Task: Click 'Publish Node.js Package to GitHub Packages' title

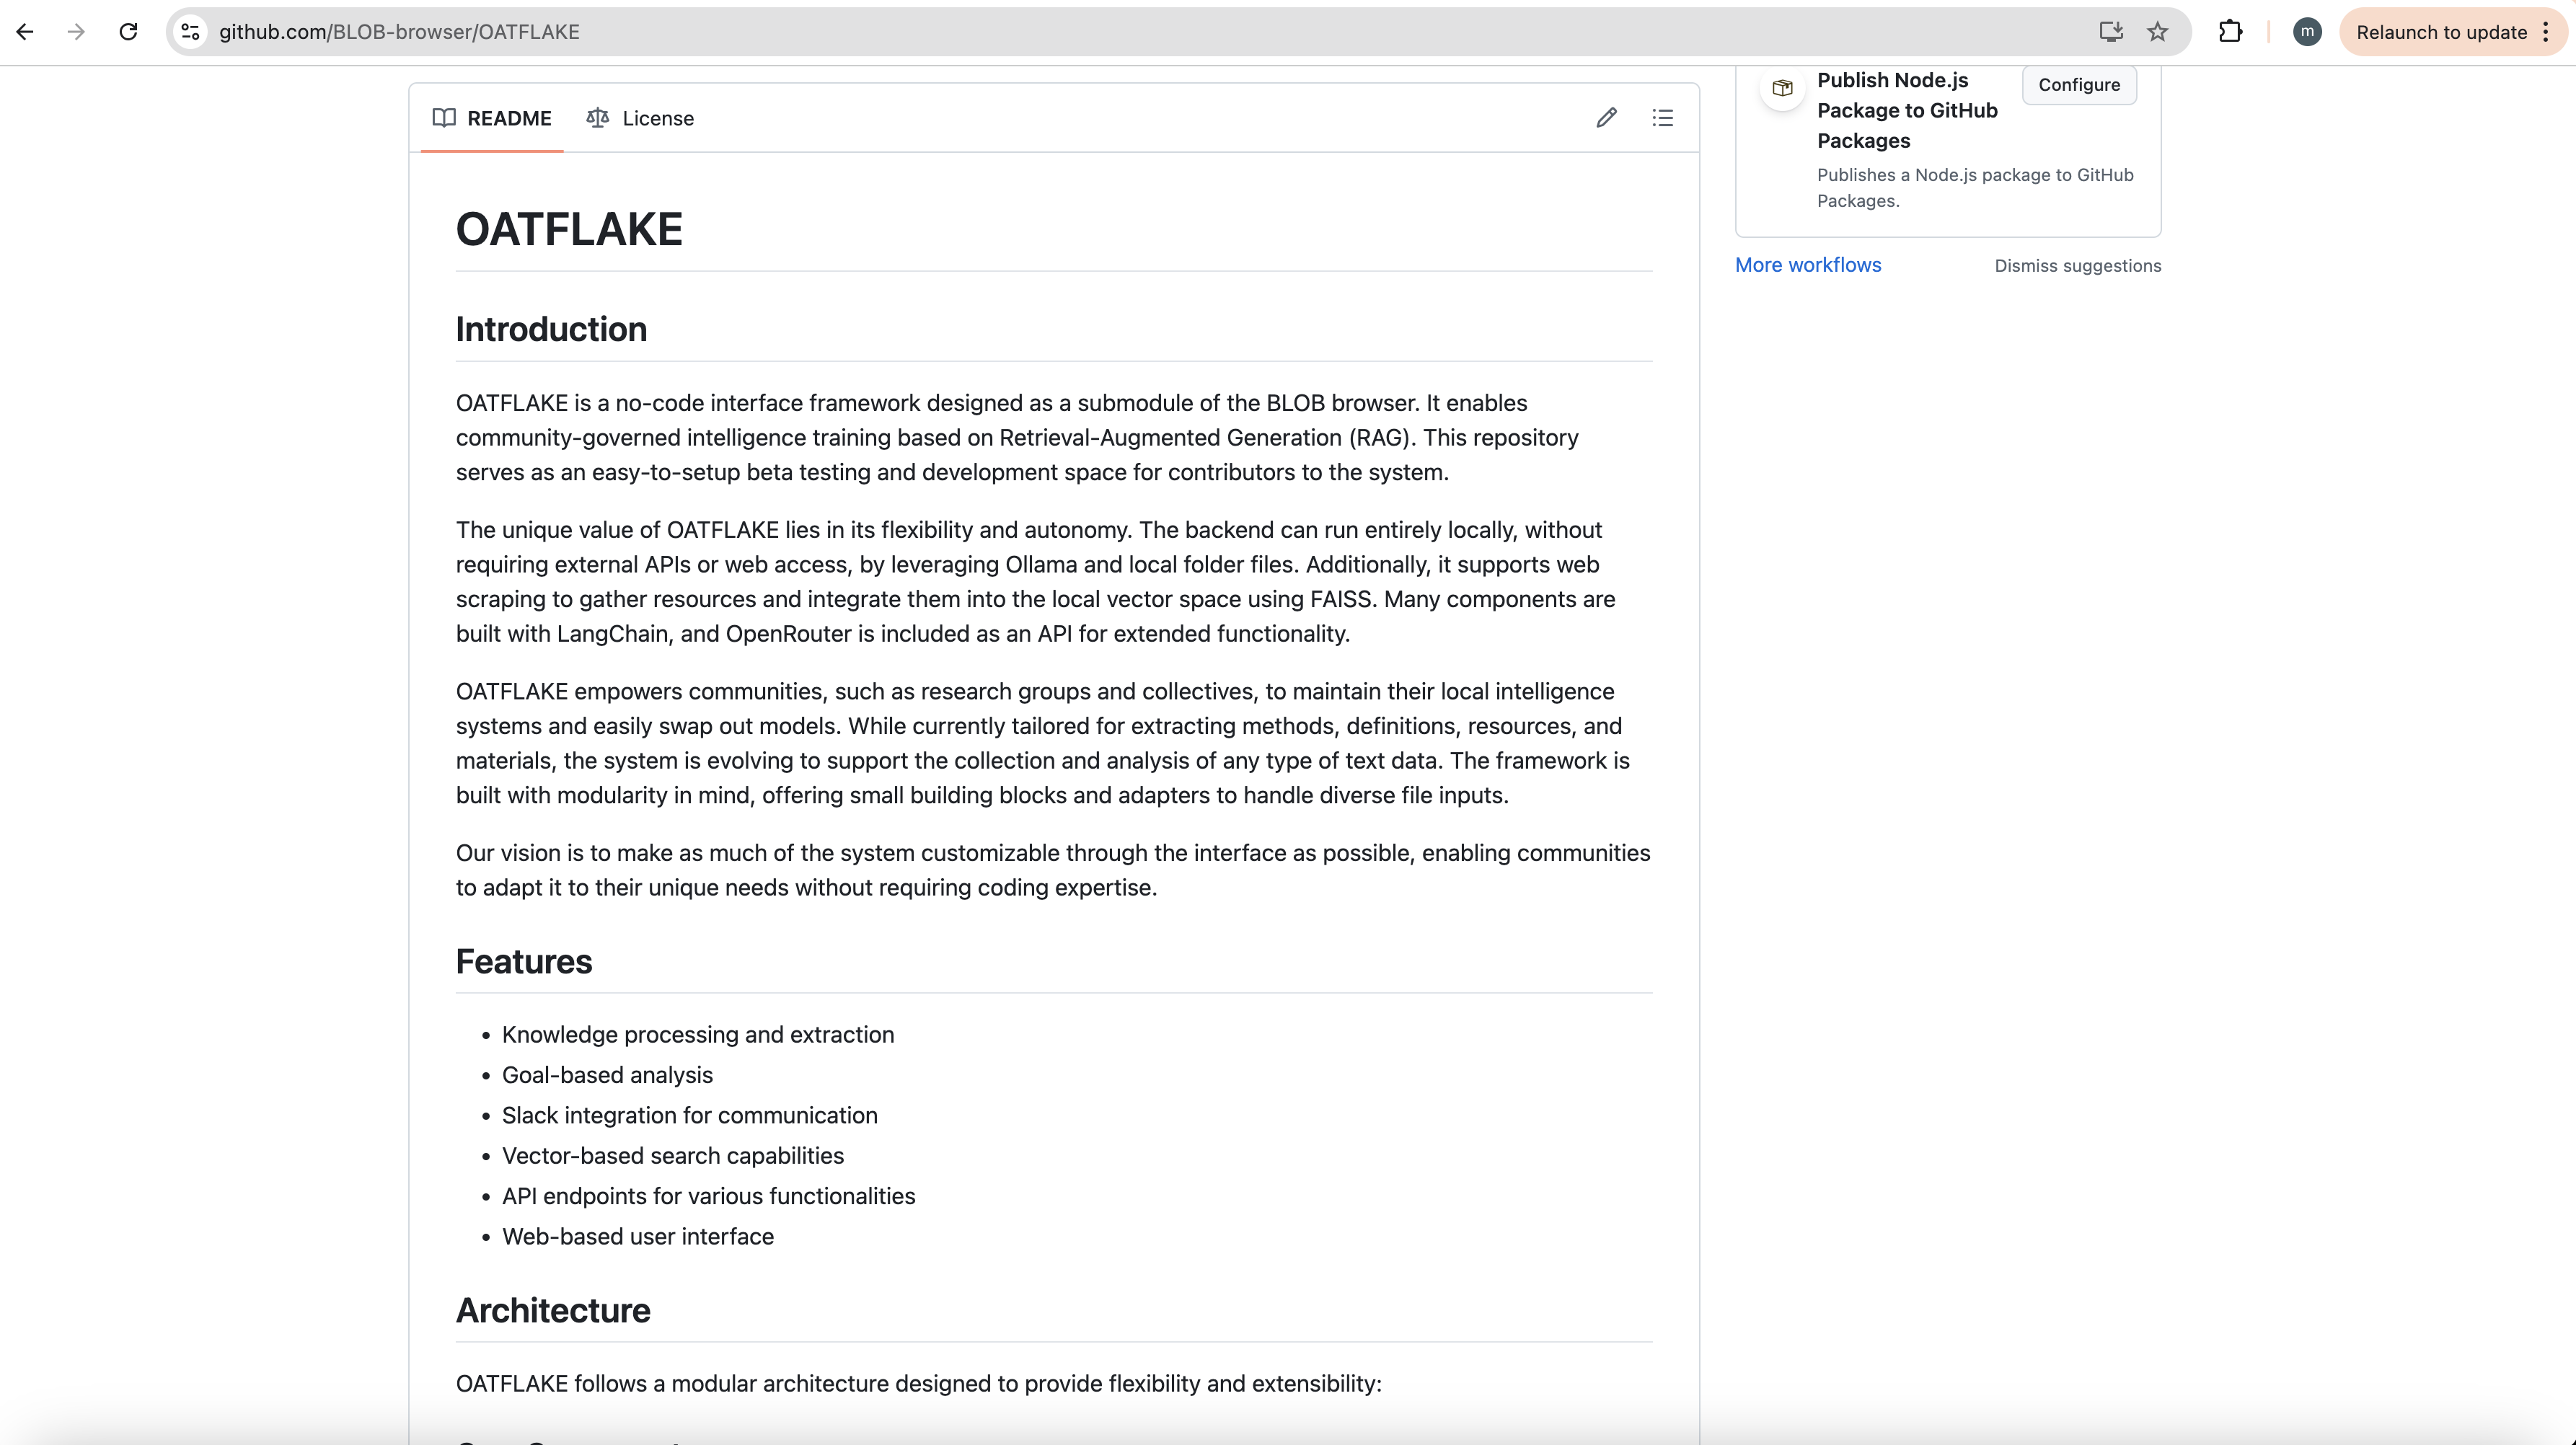Action: 1907,110
